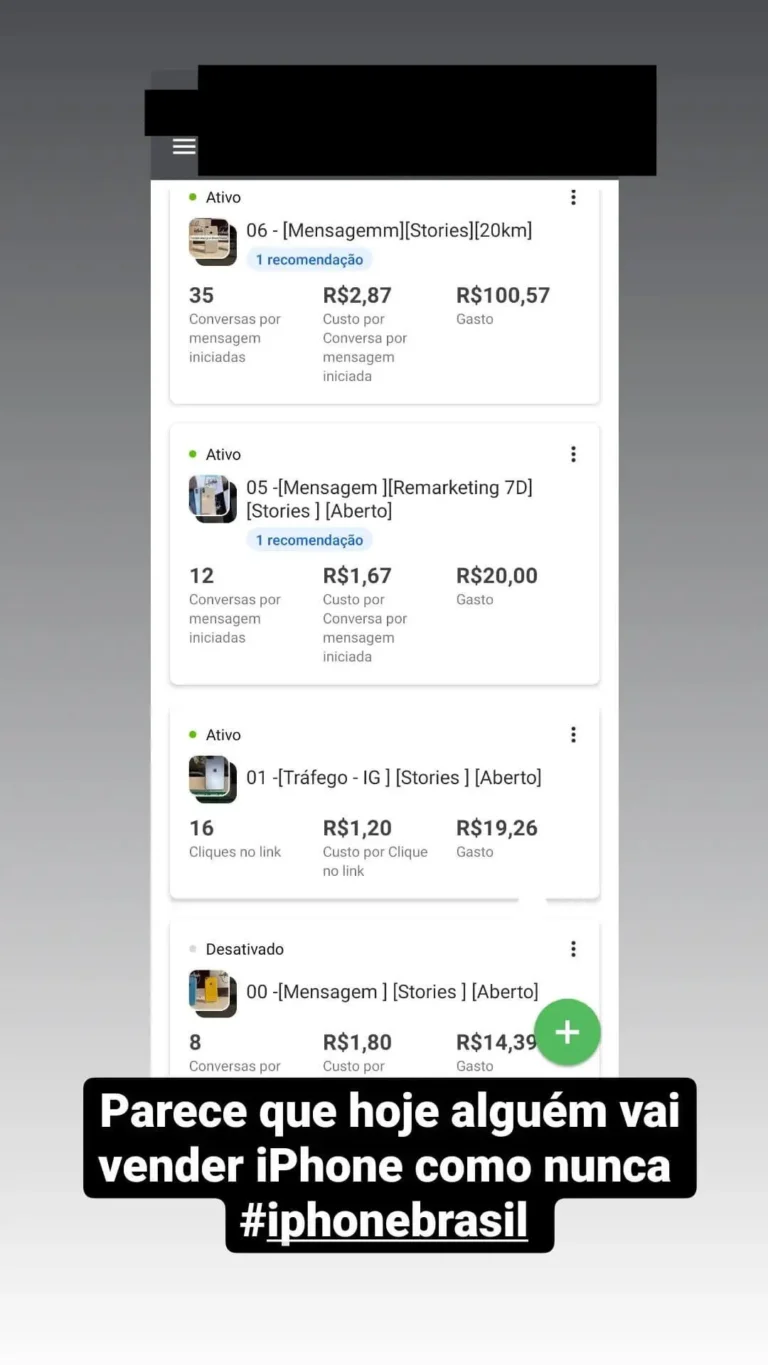Open three-dot menu for deactivated campaign 00

click(x=573, y=949)
